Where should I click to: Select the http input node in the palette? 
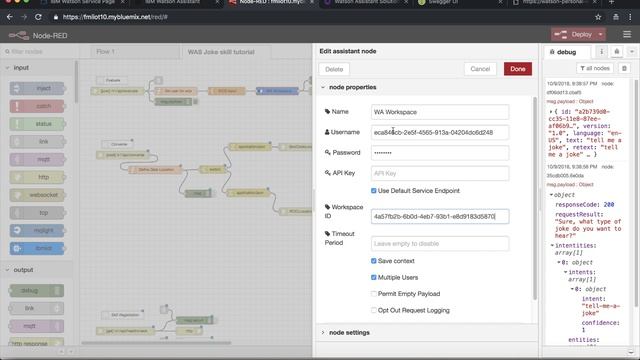click(x=37, y=177)
